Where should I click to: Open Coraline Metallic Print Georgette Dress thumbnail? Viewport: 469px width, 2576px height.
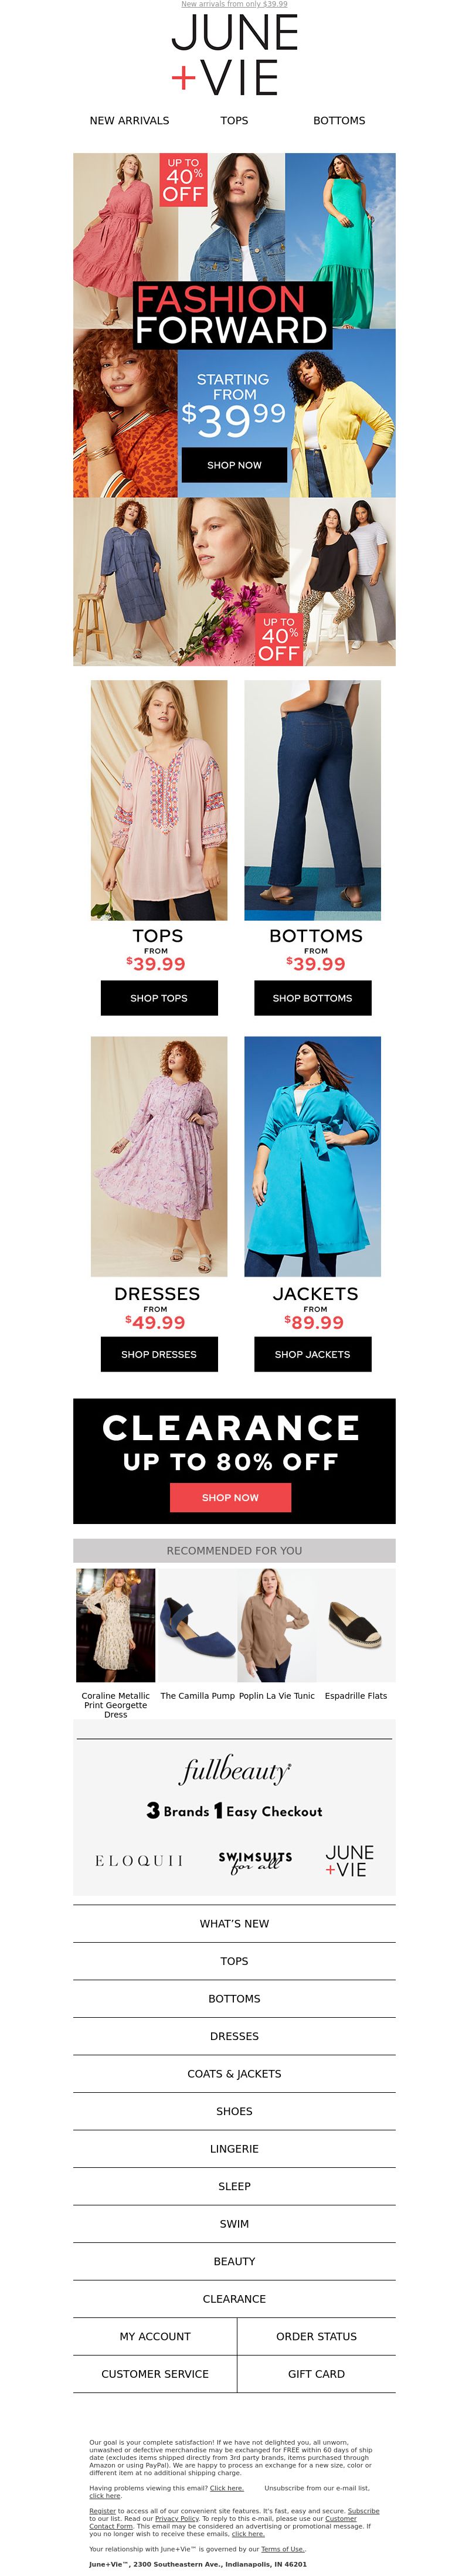tap(116, 1625)
